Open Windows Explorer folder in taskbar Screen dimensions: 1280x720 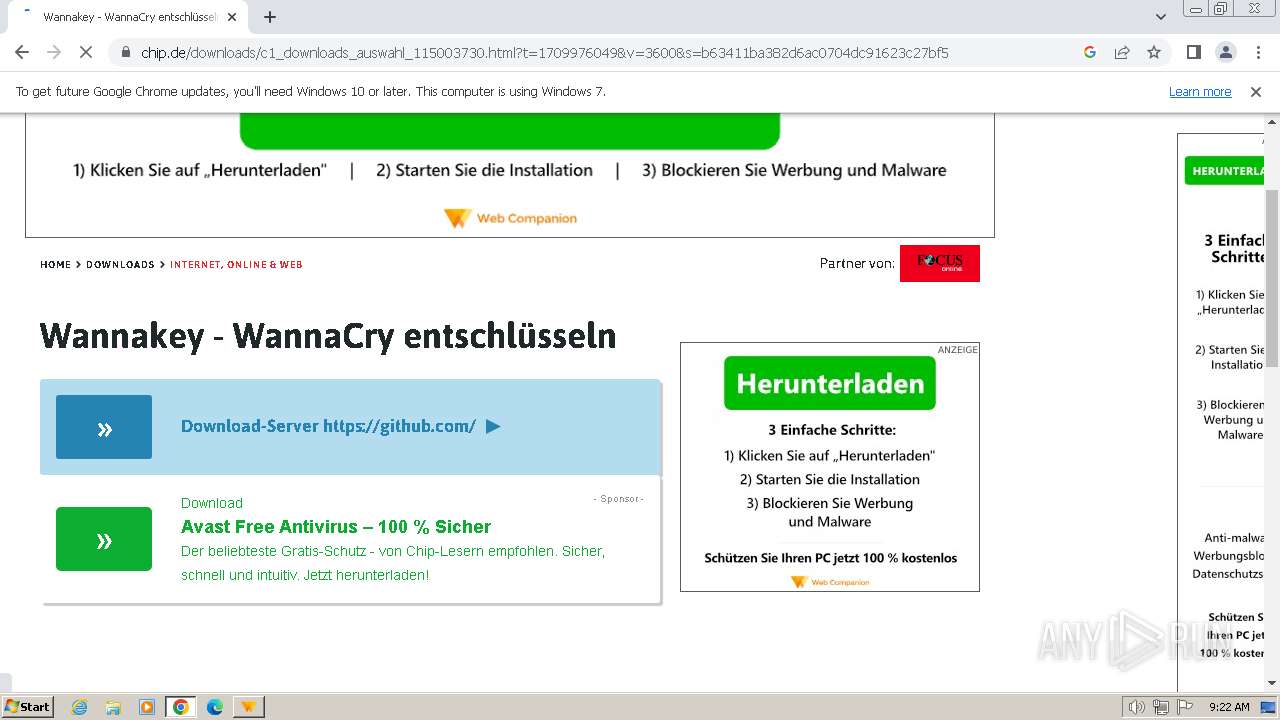point(113,707)
